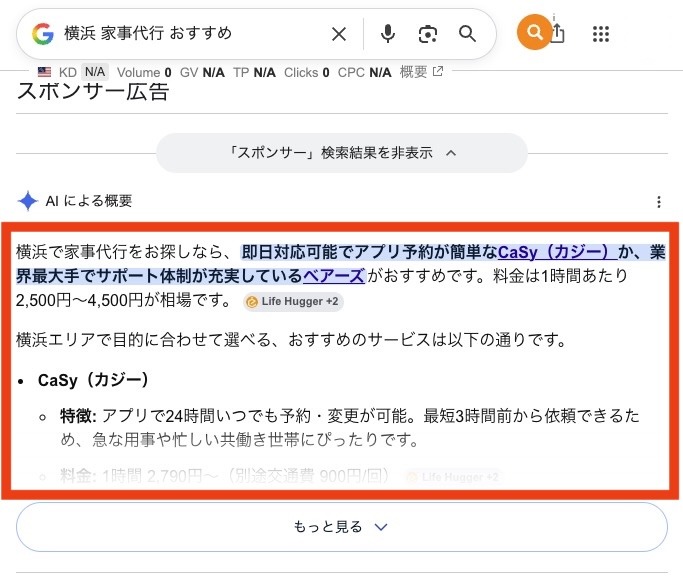Collapse the 「スポンサー」検索結果を非表示 button

click(342, 153)
